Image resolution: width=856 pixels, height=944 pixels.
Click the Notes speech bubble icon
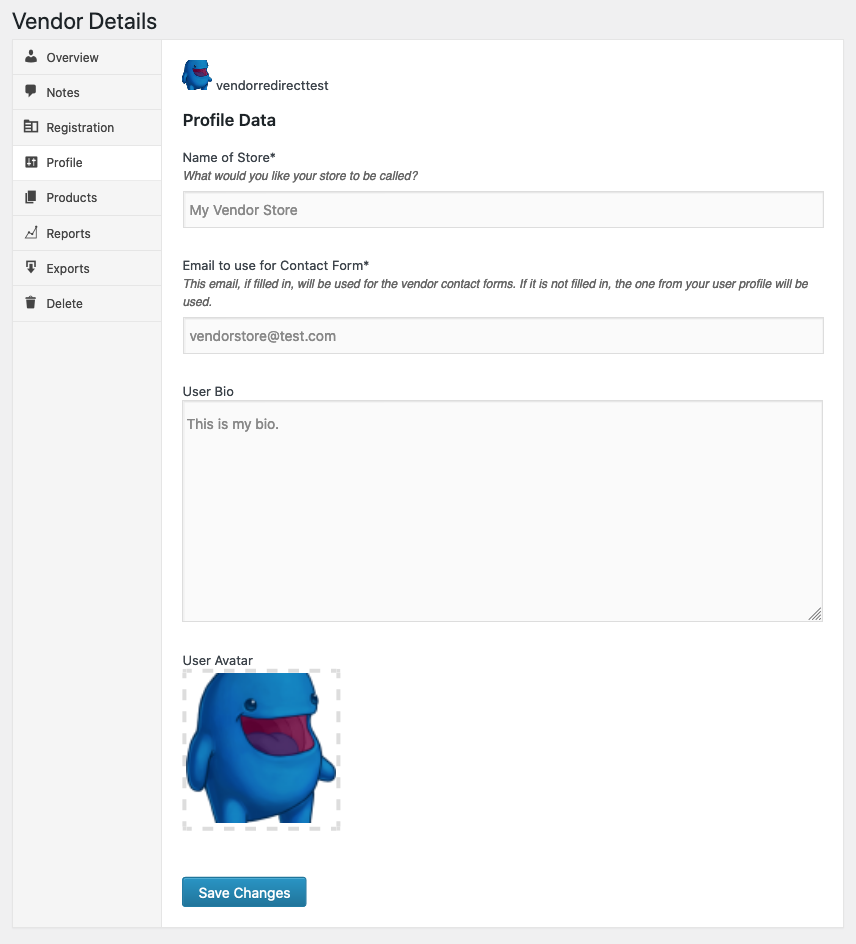[x=31, y=92]
